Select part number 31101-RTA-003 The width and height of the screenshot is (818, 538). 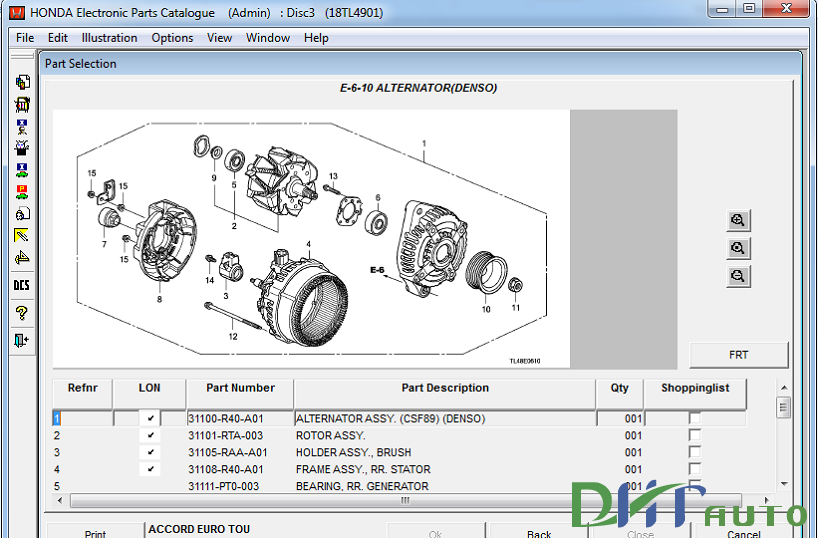click(x=225, y=435)
